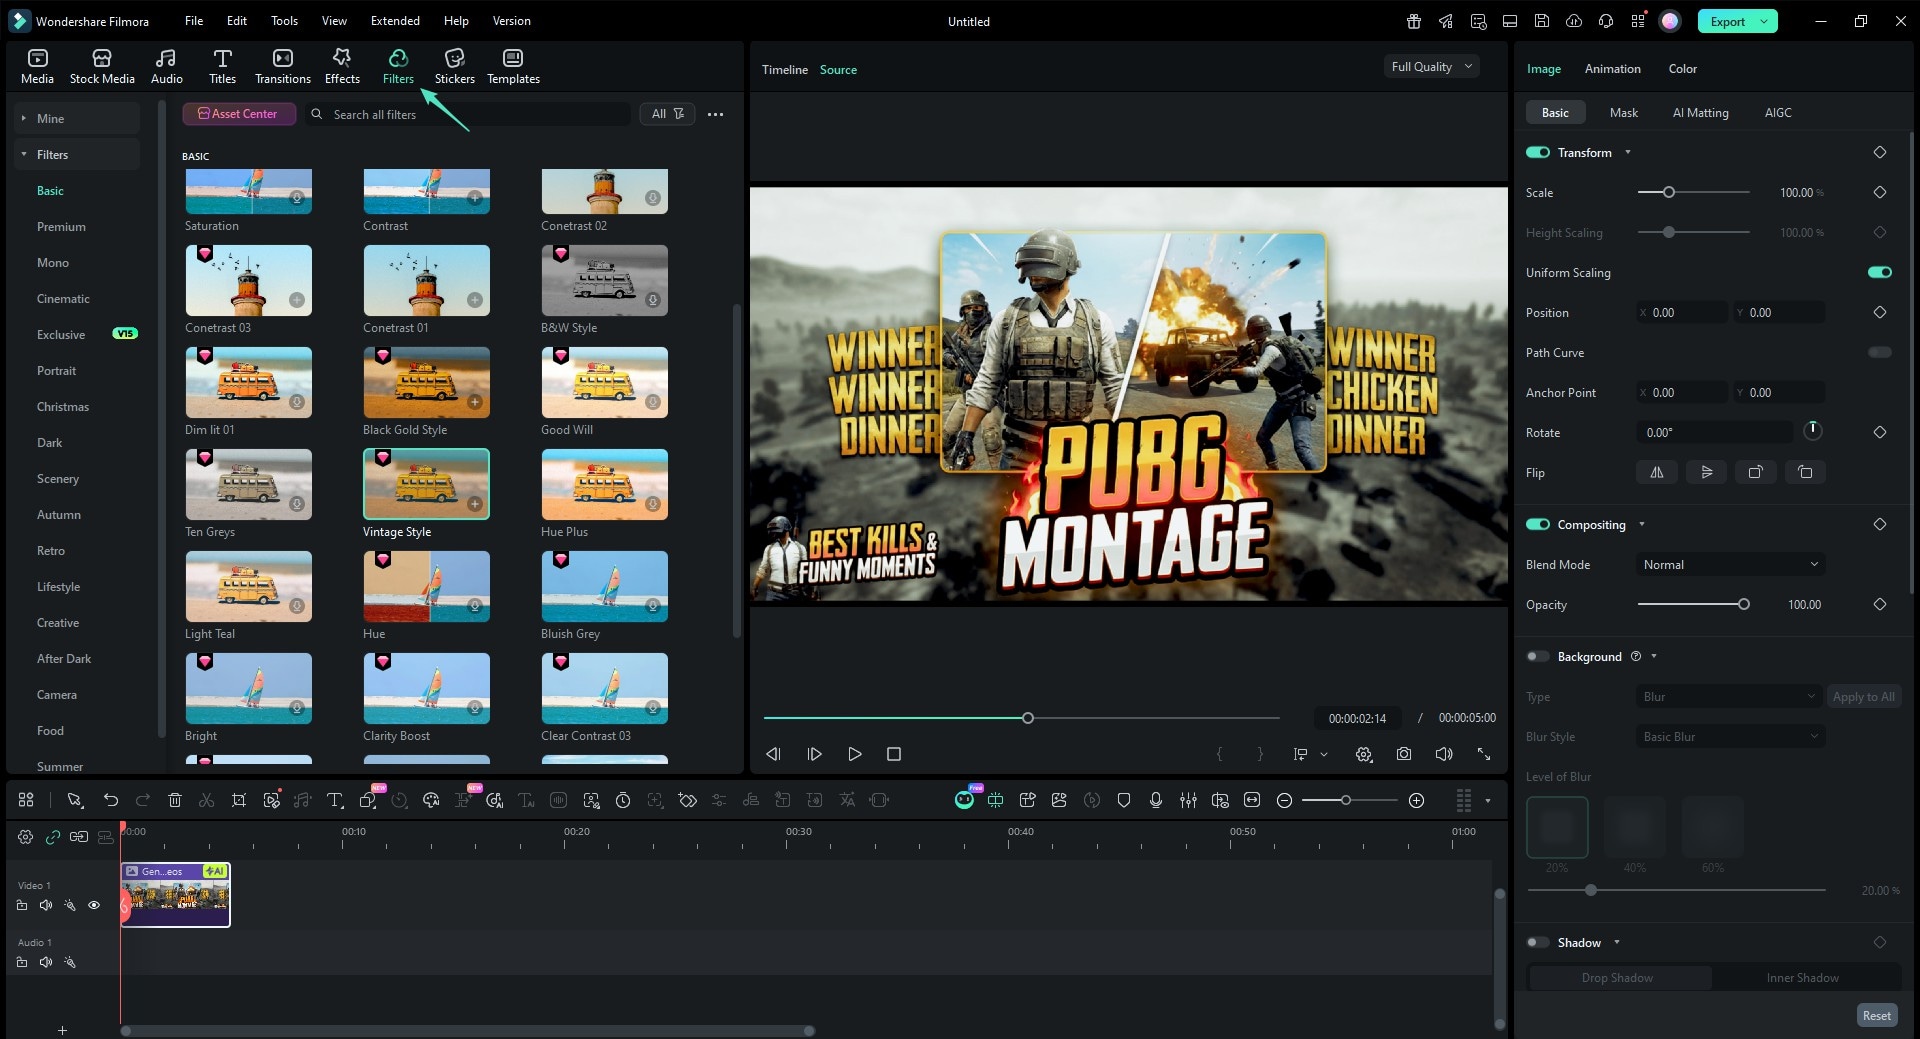Open the Crop tool in the timeline toolbar
Screen dimensions: 1920x1039
239,800
